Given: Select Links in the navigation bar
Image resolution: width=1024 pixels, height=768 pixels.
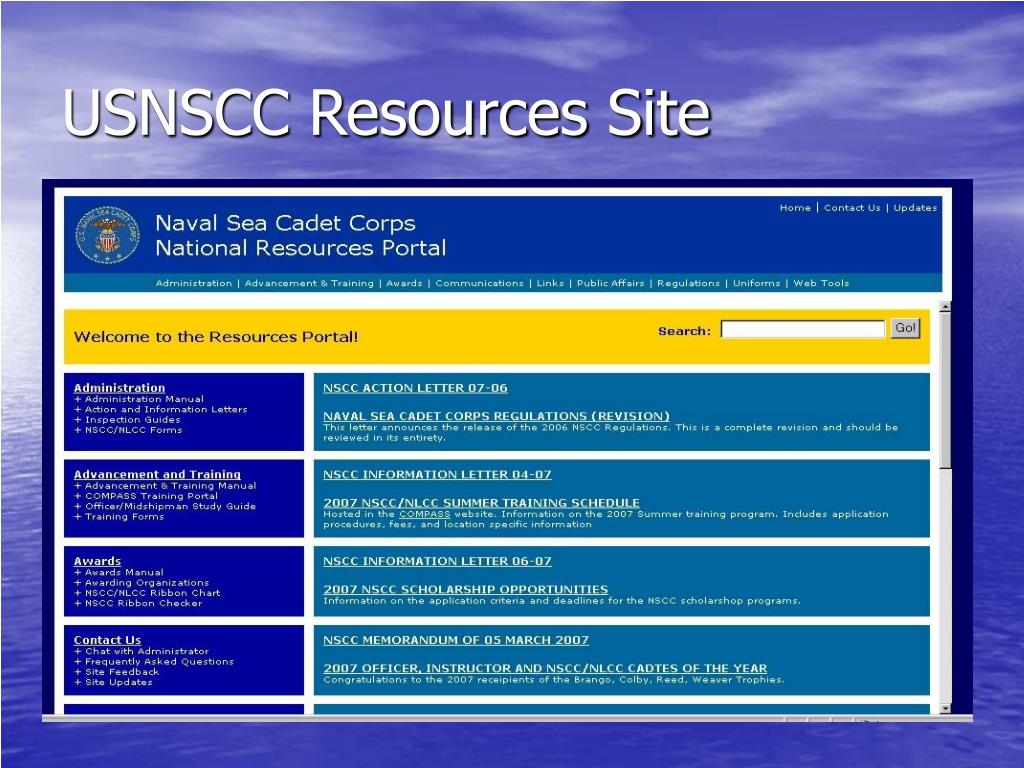Looking at the screenshot, I should (x=550, y=283).
